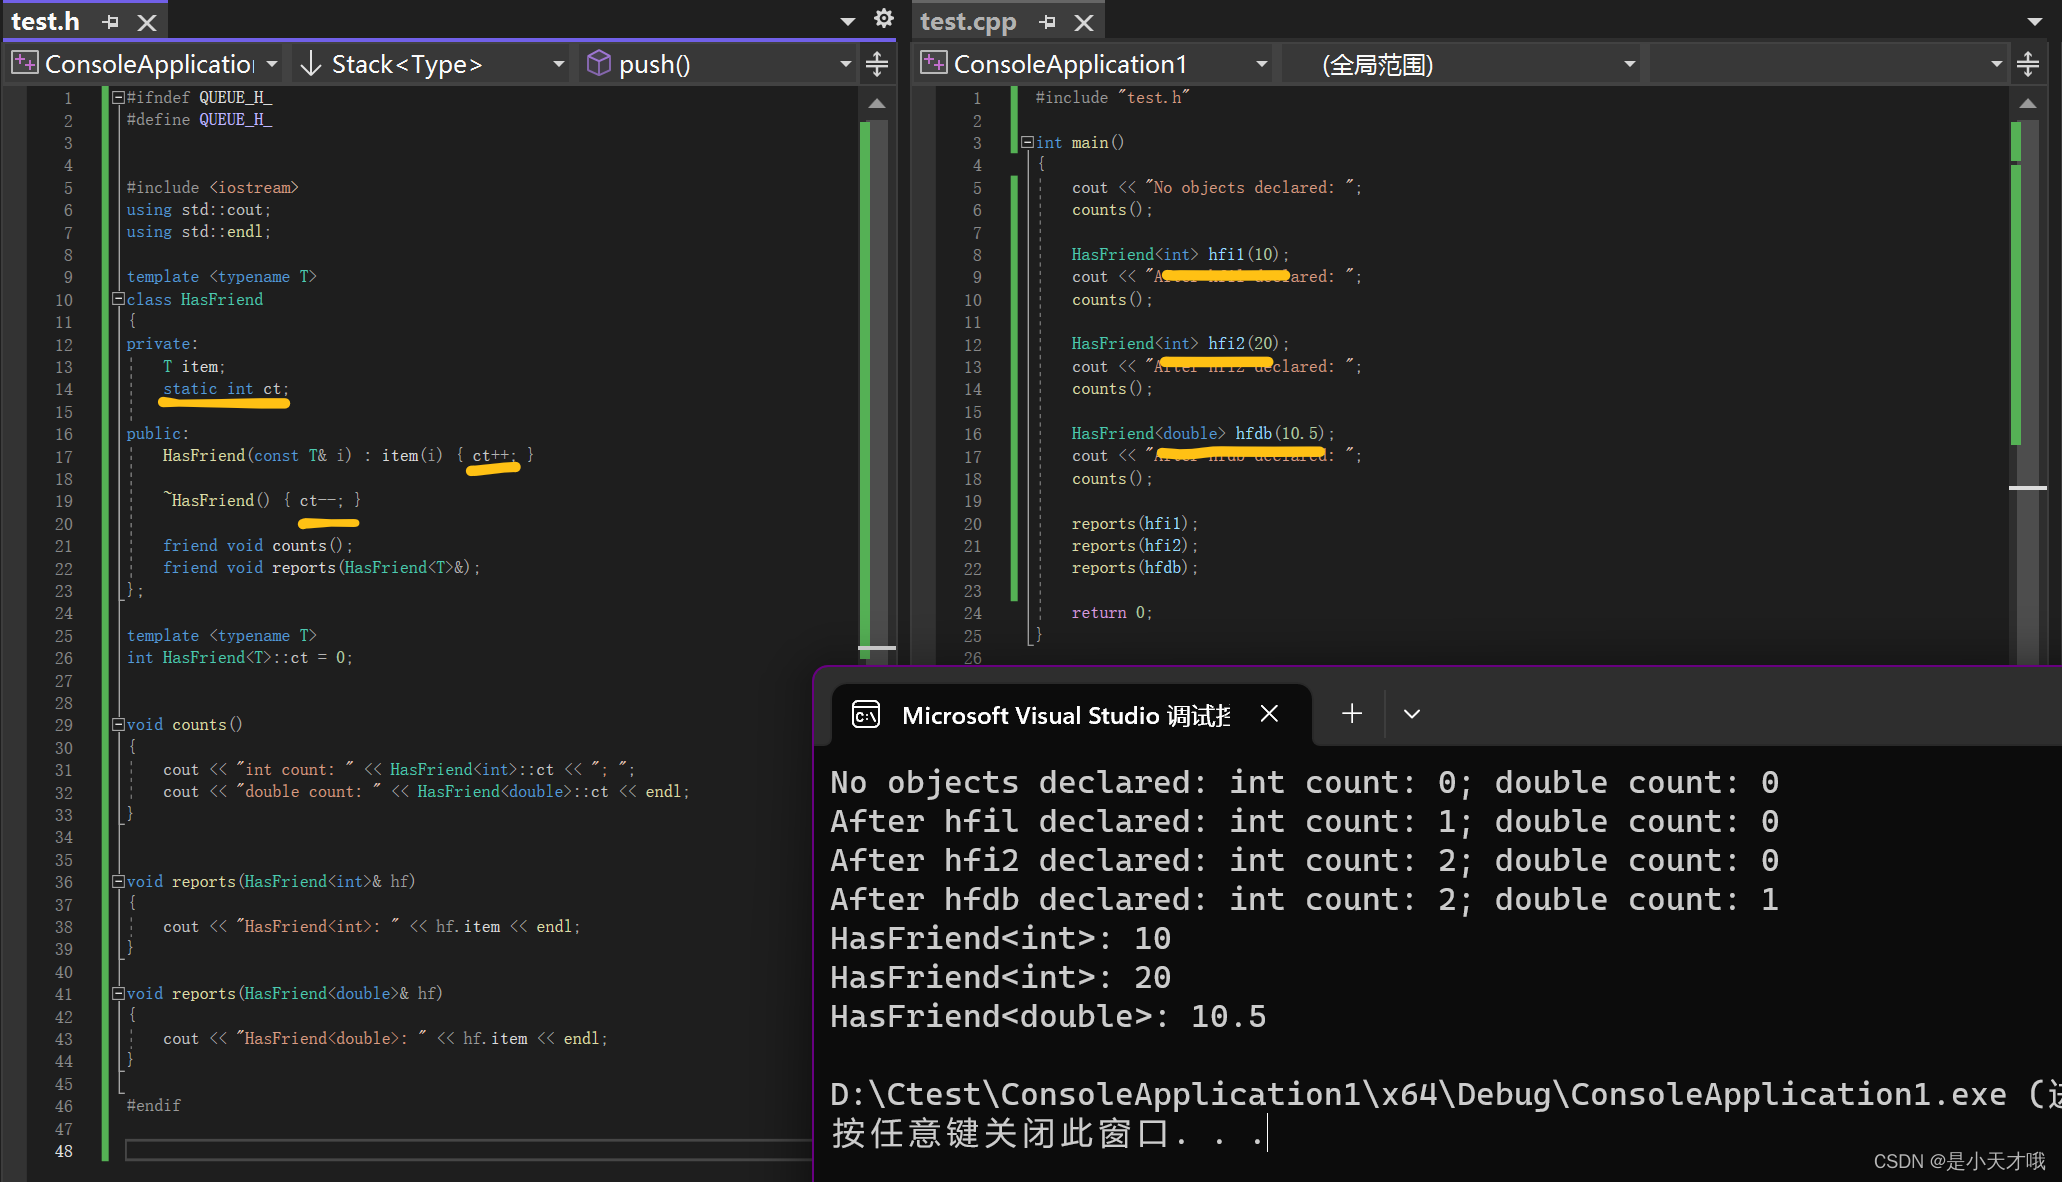Click the console icon in terminal tab
This screenshot has height=1182, width=2062.
866,715
